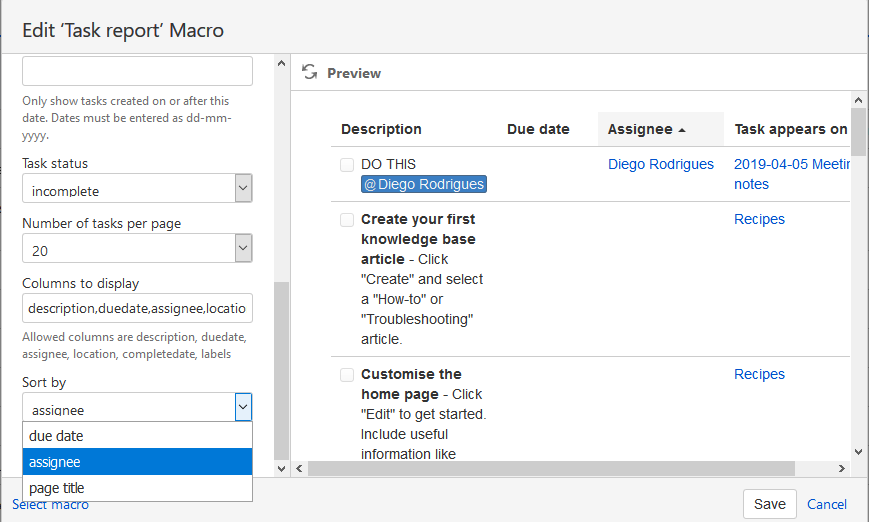Tick the Create your first knowledge base article checkbox
This screenshot has width=869, height=522.
(347, 219)
